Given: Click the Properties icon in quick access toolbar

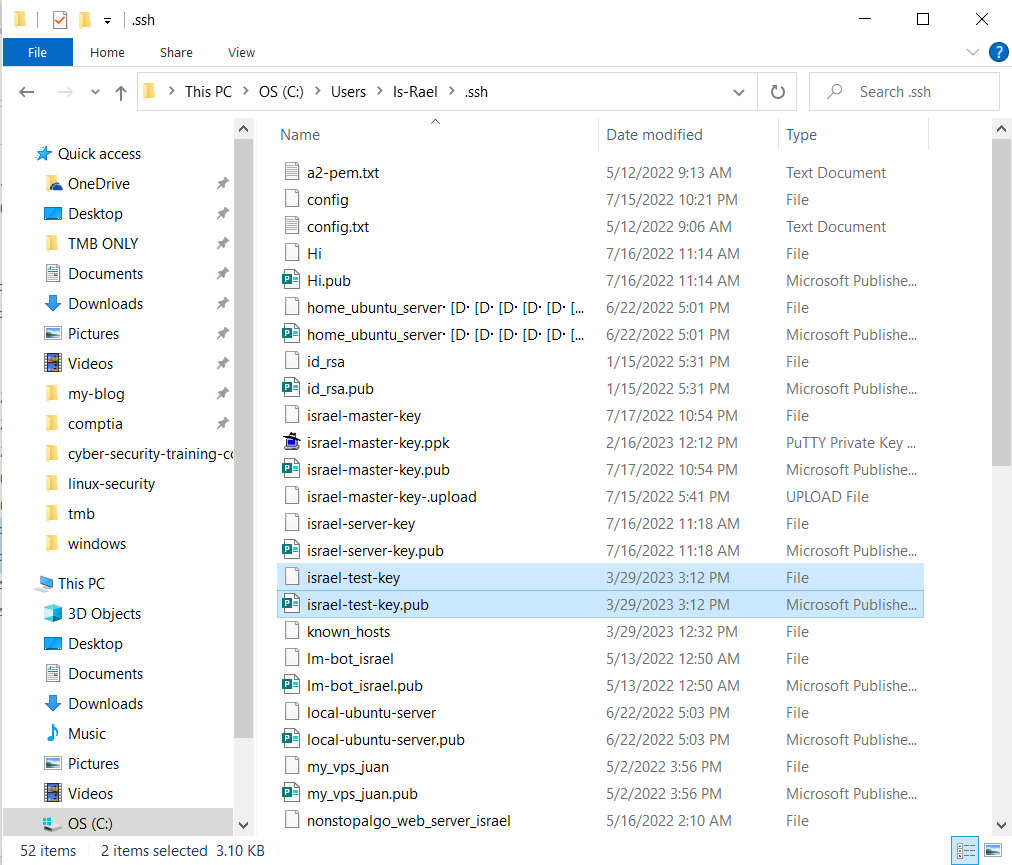Looking at the screenshot, I should [x=59, y=19].
